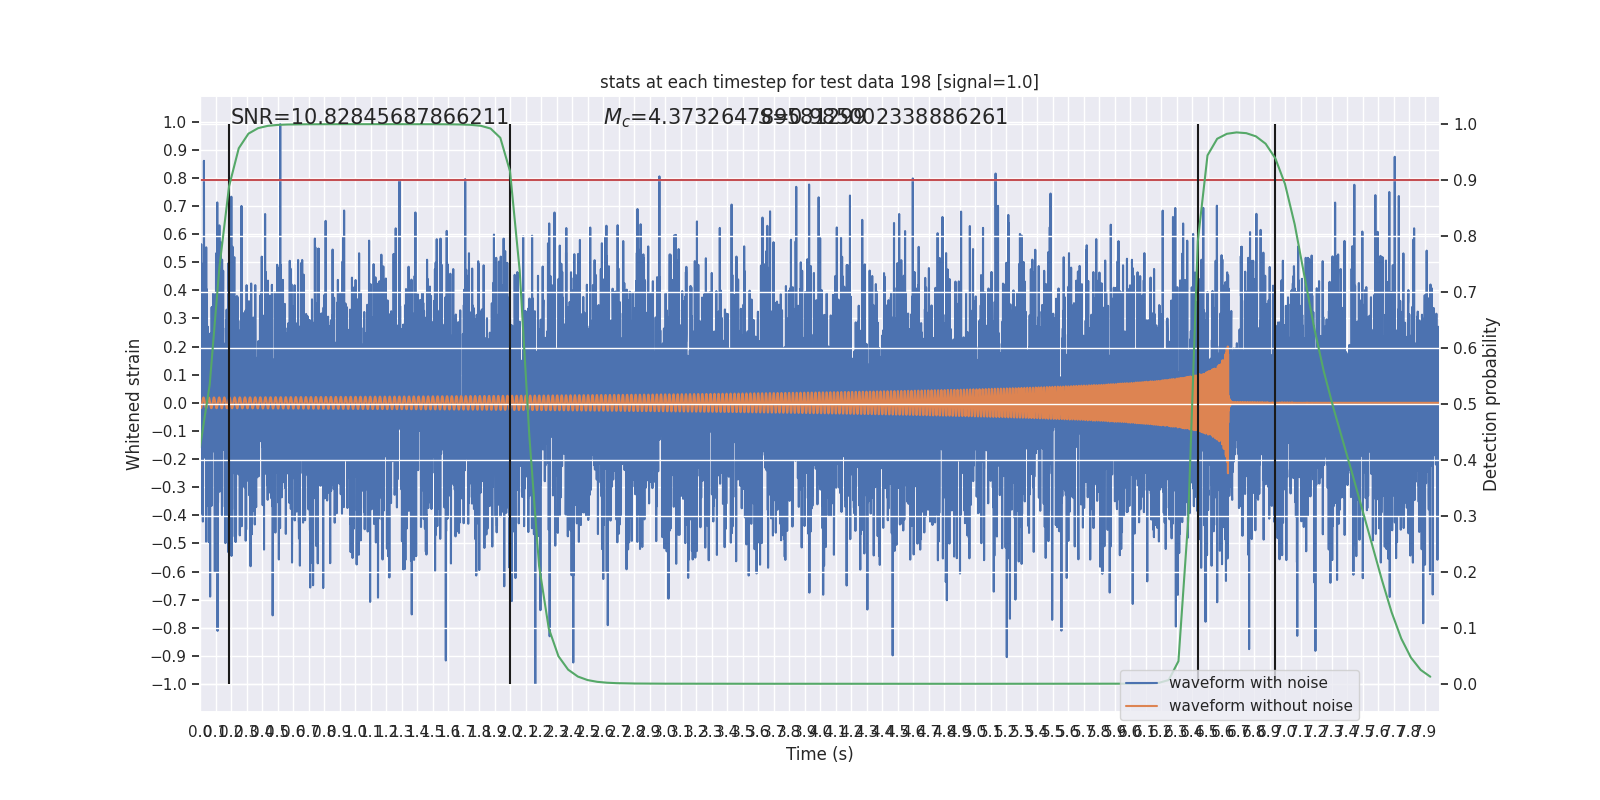Select the -0.5 Whitened strain tick label
Screen dimensions: 1600x800
(x=169, y=544)
